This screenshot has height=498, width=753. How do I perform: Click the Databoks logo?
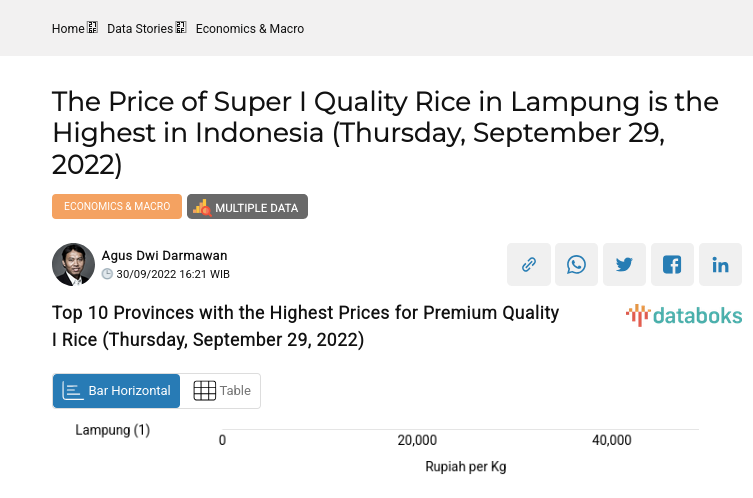(x=684, y=316)
